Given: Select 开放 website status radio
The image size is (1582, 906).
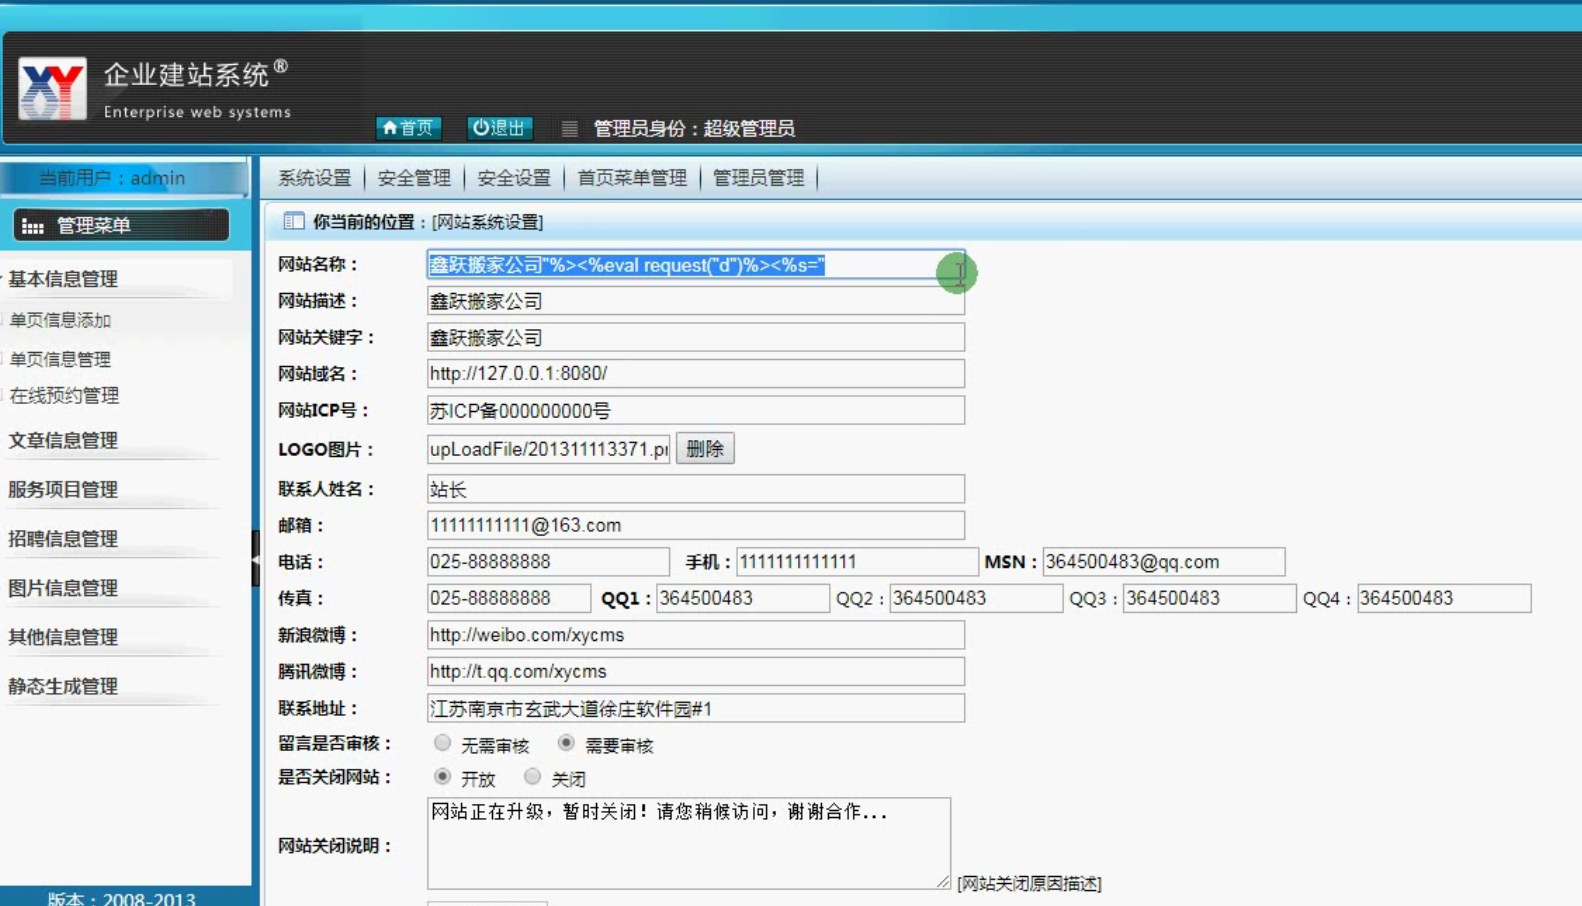Looking at the screenshot, I should coord(442,777).
